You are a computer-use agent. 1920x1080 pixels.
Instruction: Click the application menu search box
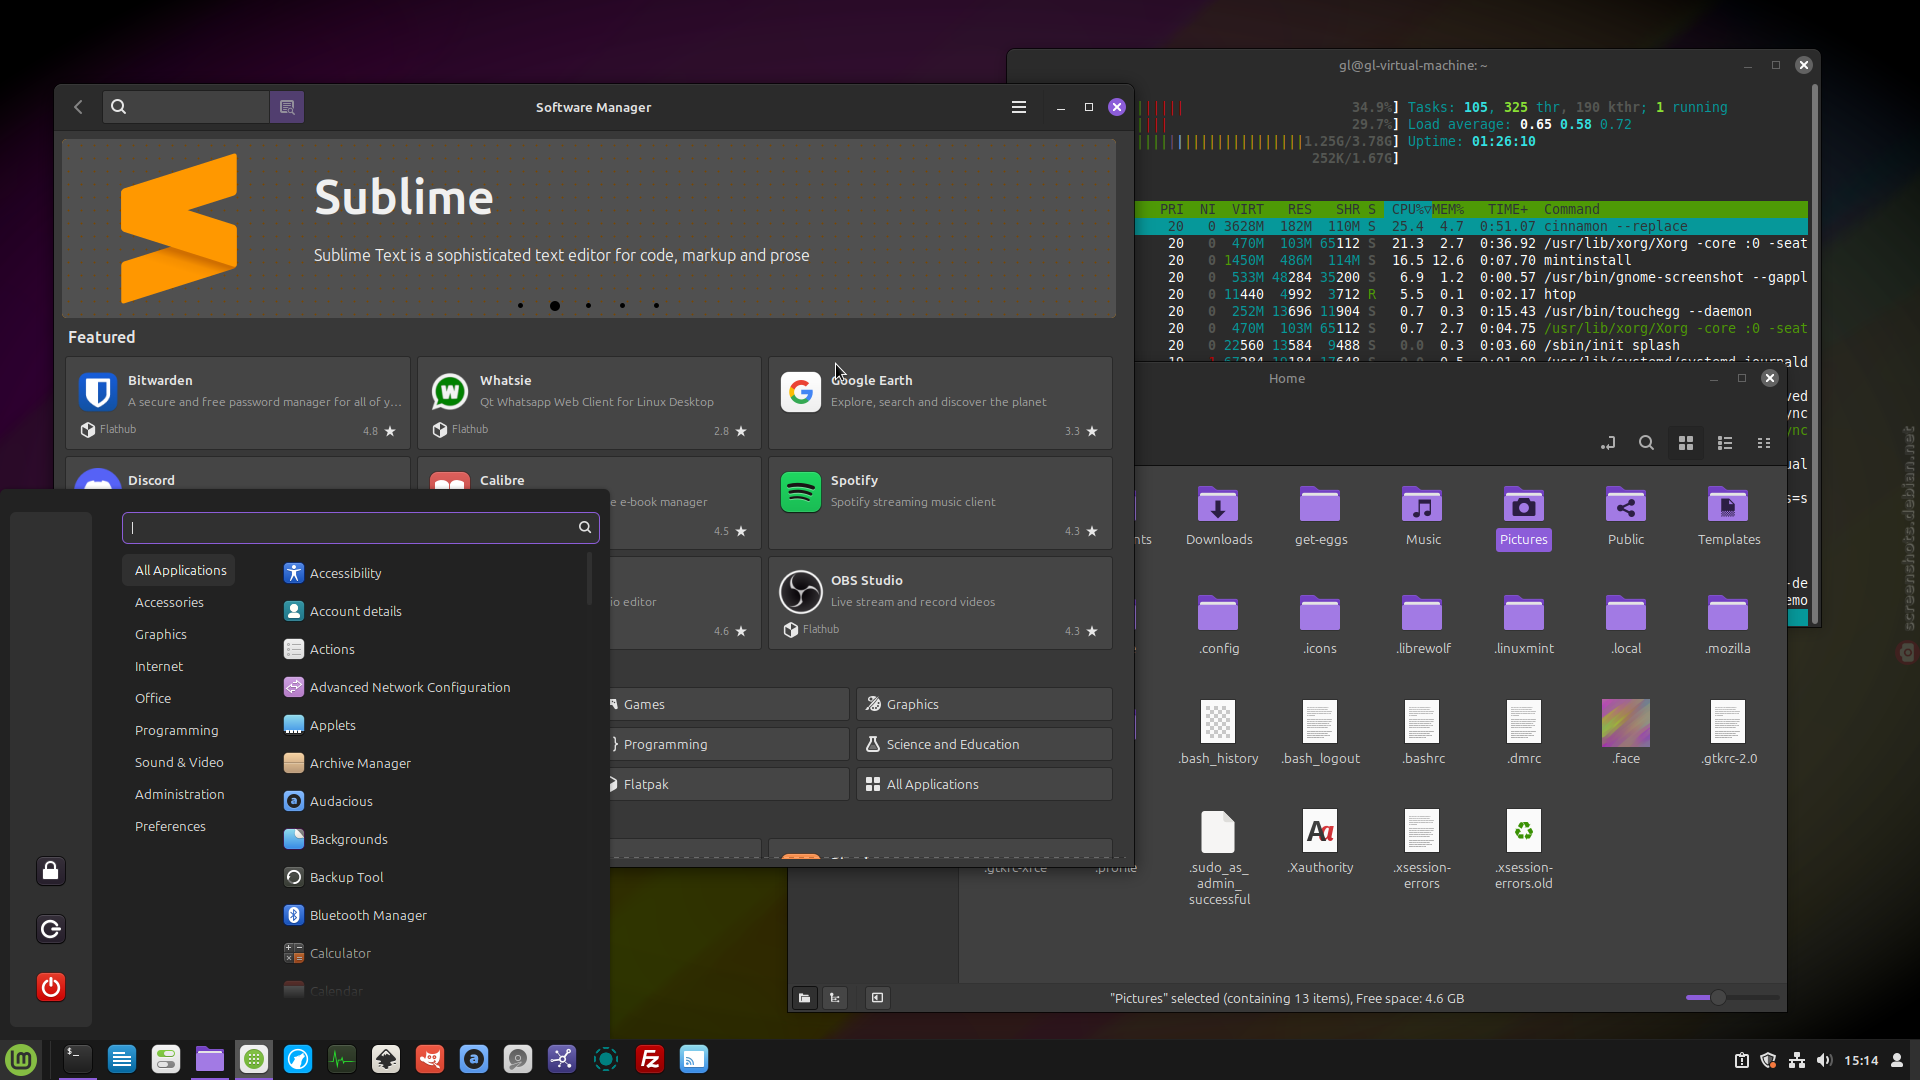[x=360, y=527]
